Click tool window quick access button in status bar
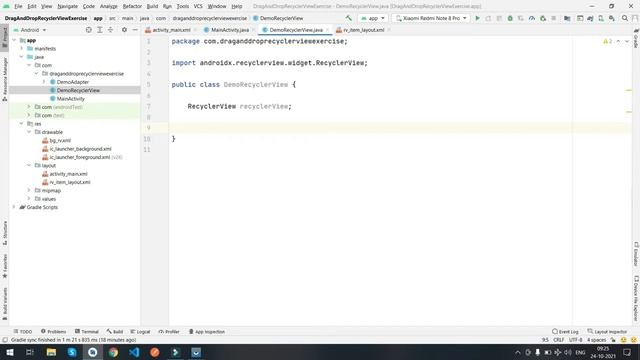Viewport: 640px width, 360px height. [4, 340]
